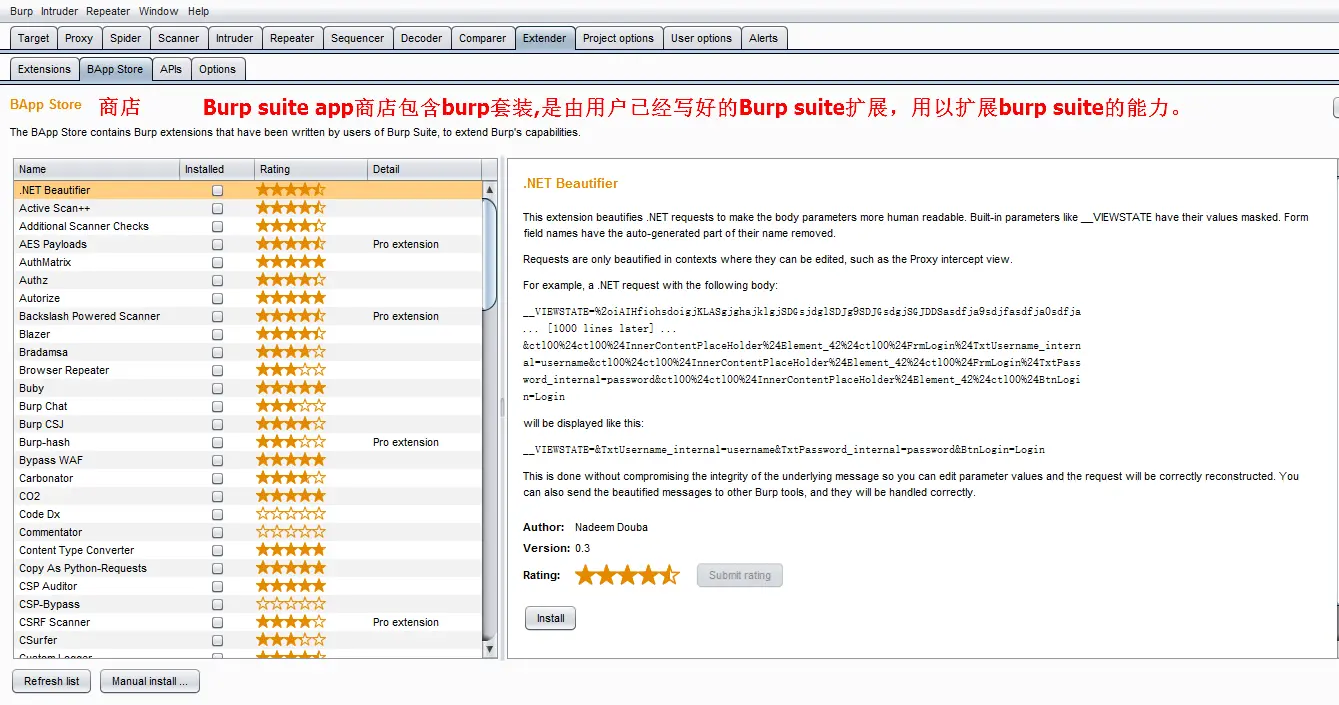Select the CSurfer extension row
Screen dimensions: 1339x705
[248, 640]
